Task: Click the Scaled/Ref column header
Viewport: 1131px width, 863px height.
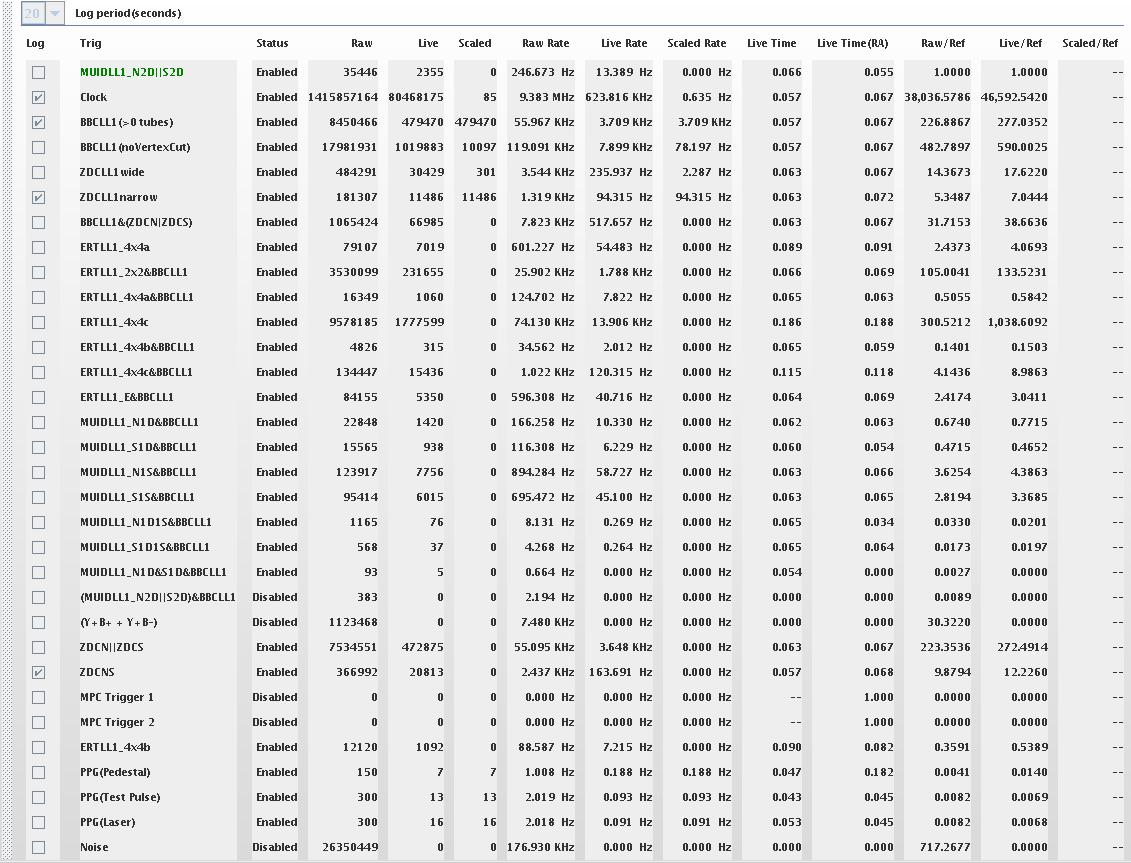Action: click(x=1090, y=43)
